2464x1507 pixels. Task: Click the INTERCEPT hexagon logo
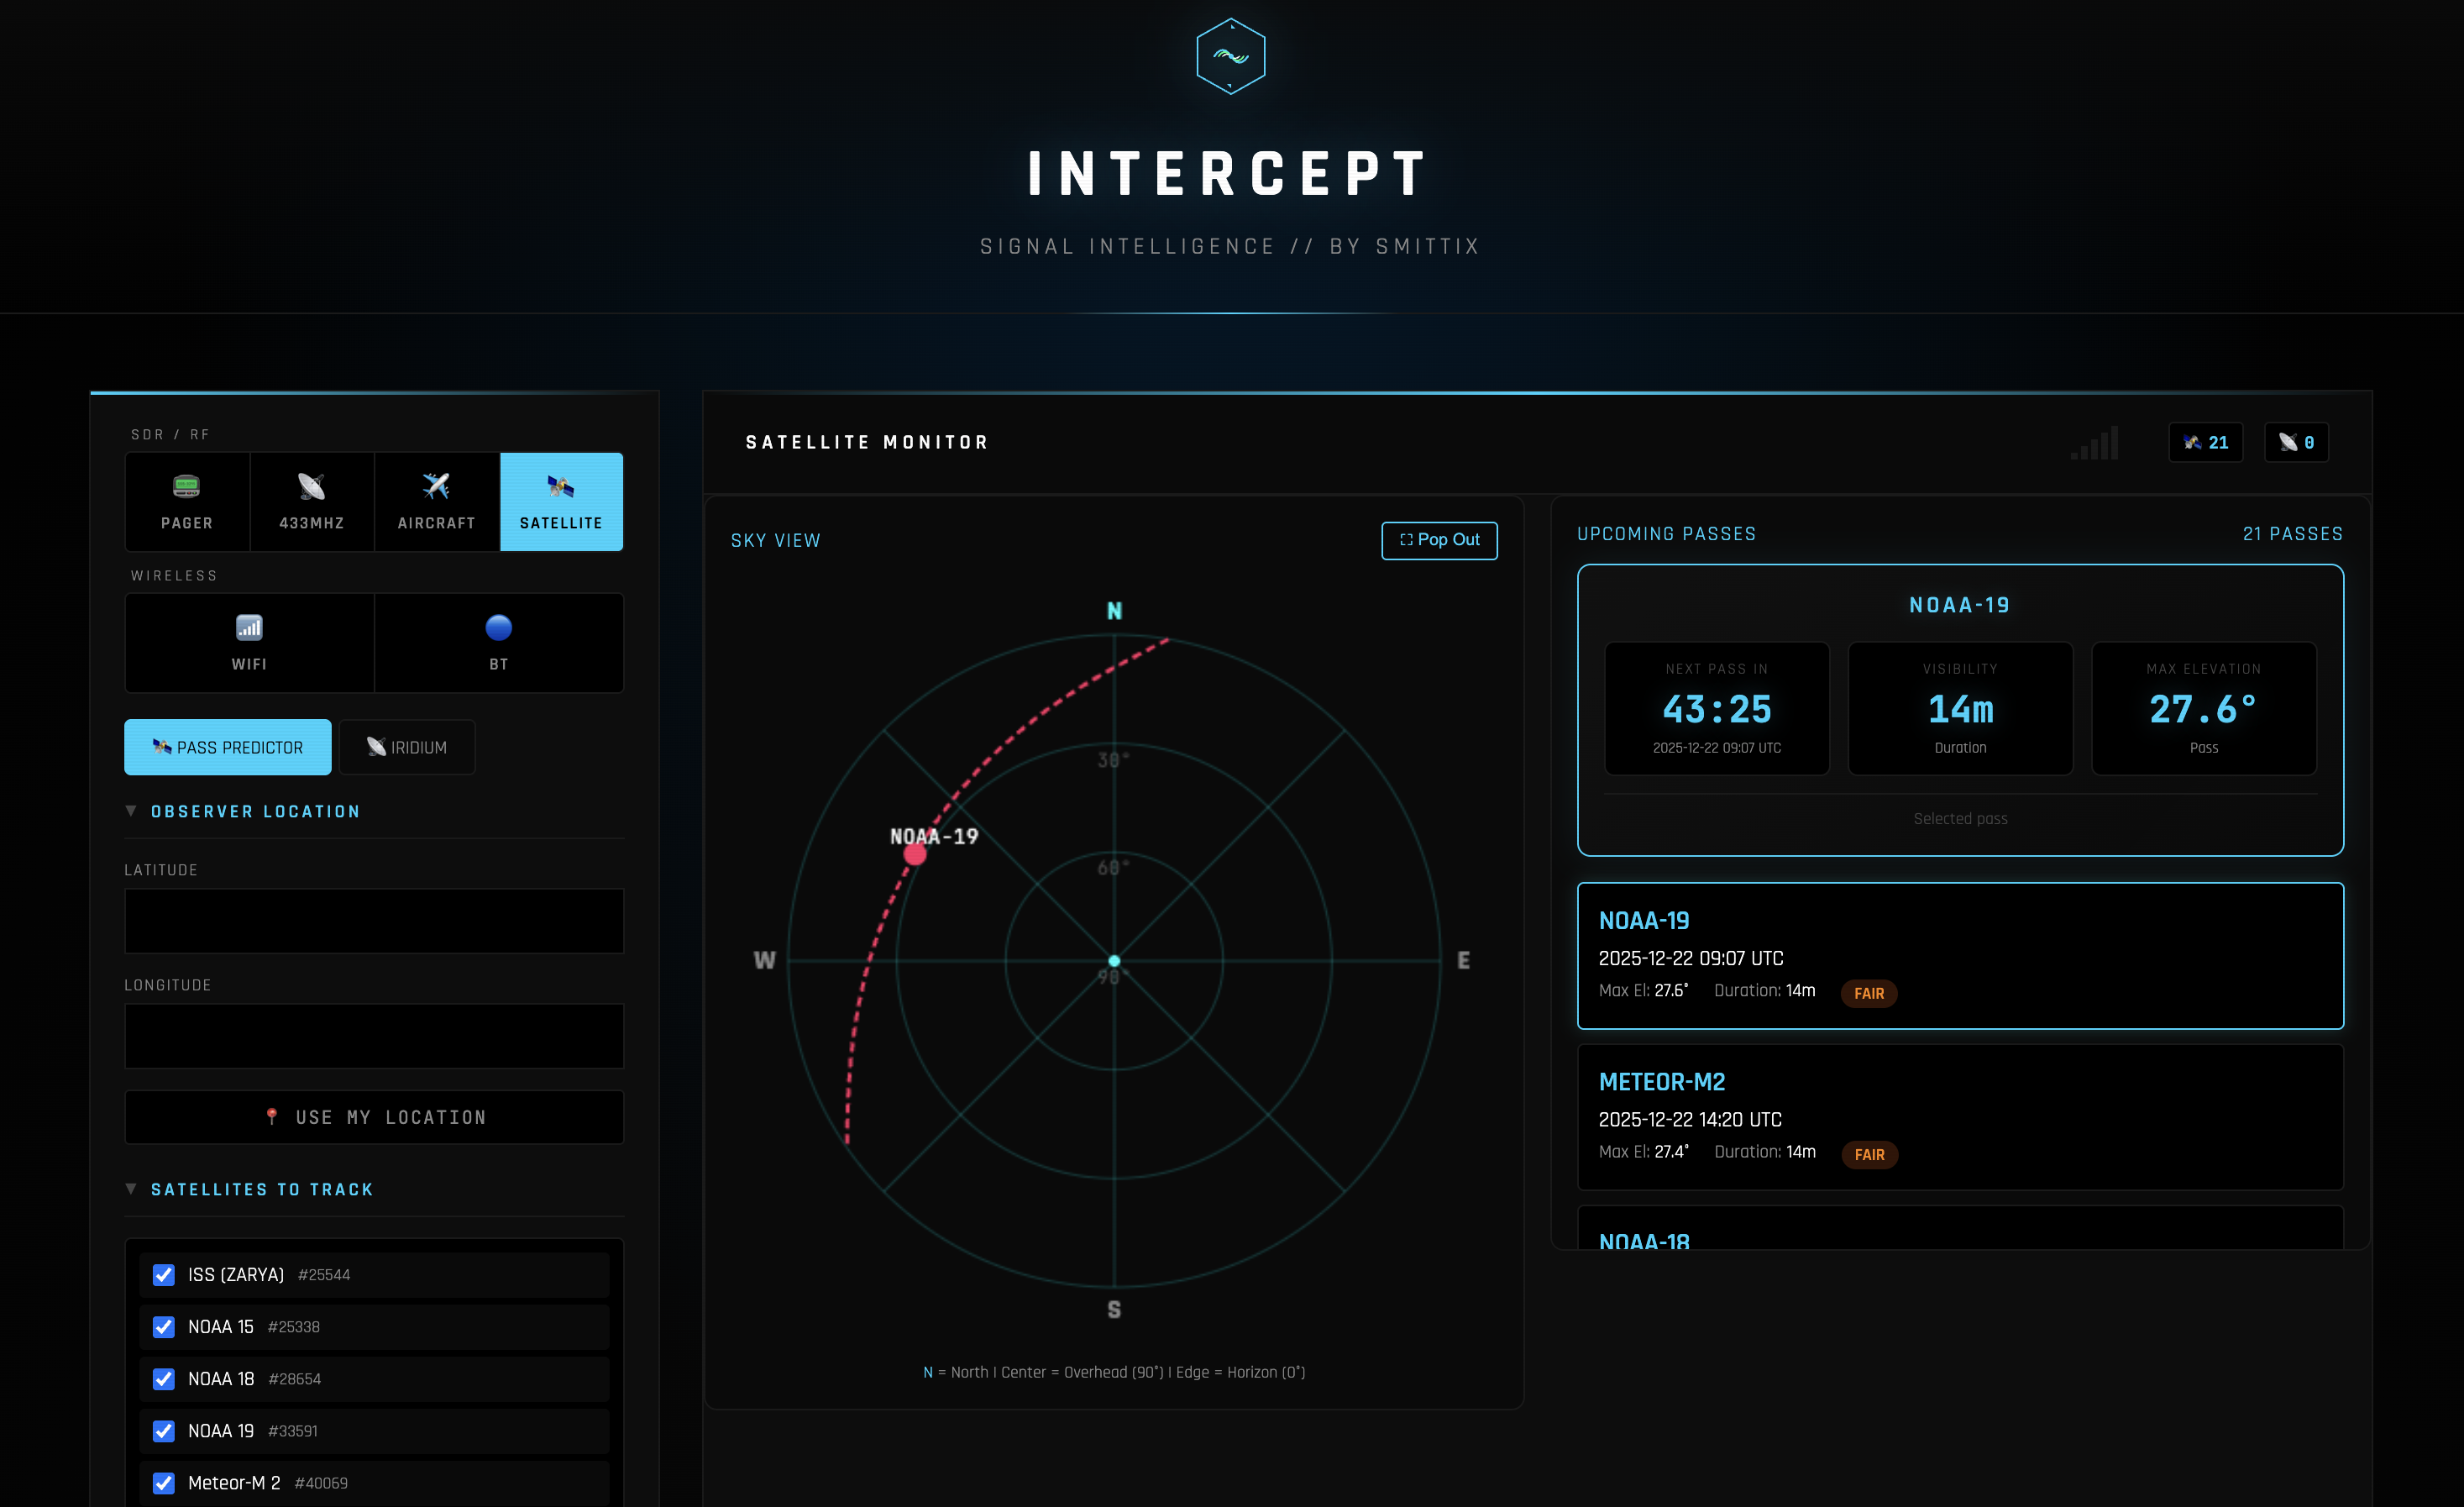[x=1230, y=57]
